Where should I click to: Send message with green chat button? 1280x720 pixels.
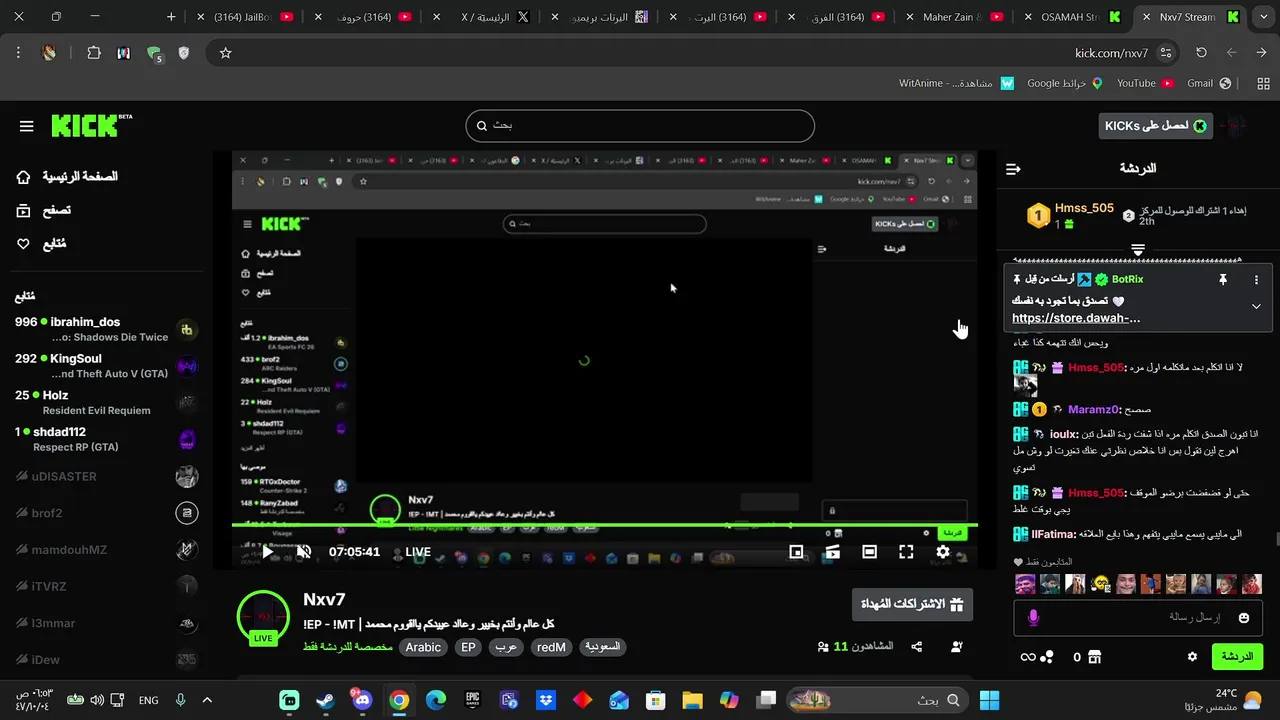(1237, 657)
